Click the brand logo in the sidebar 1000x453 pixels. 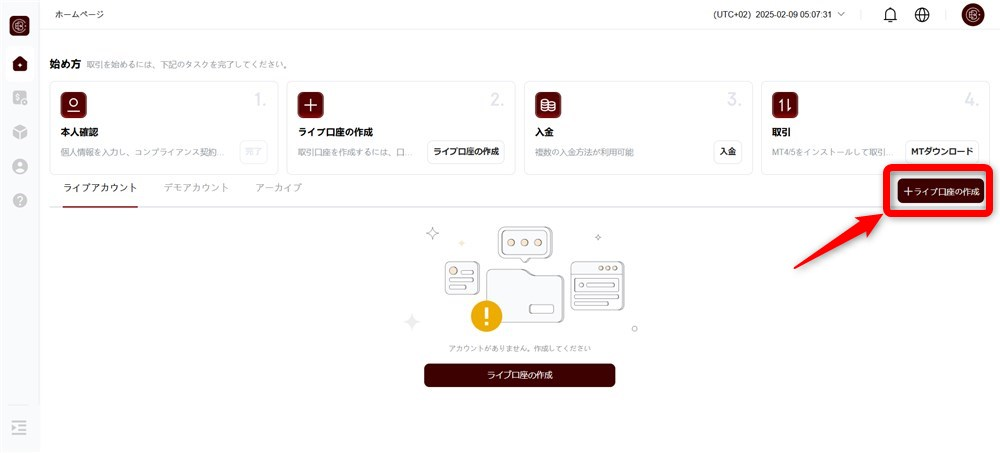coord(20,26)
